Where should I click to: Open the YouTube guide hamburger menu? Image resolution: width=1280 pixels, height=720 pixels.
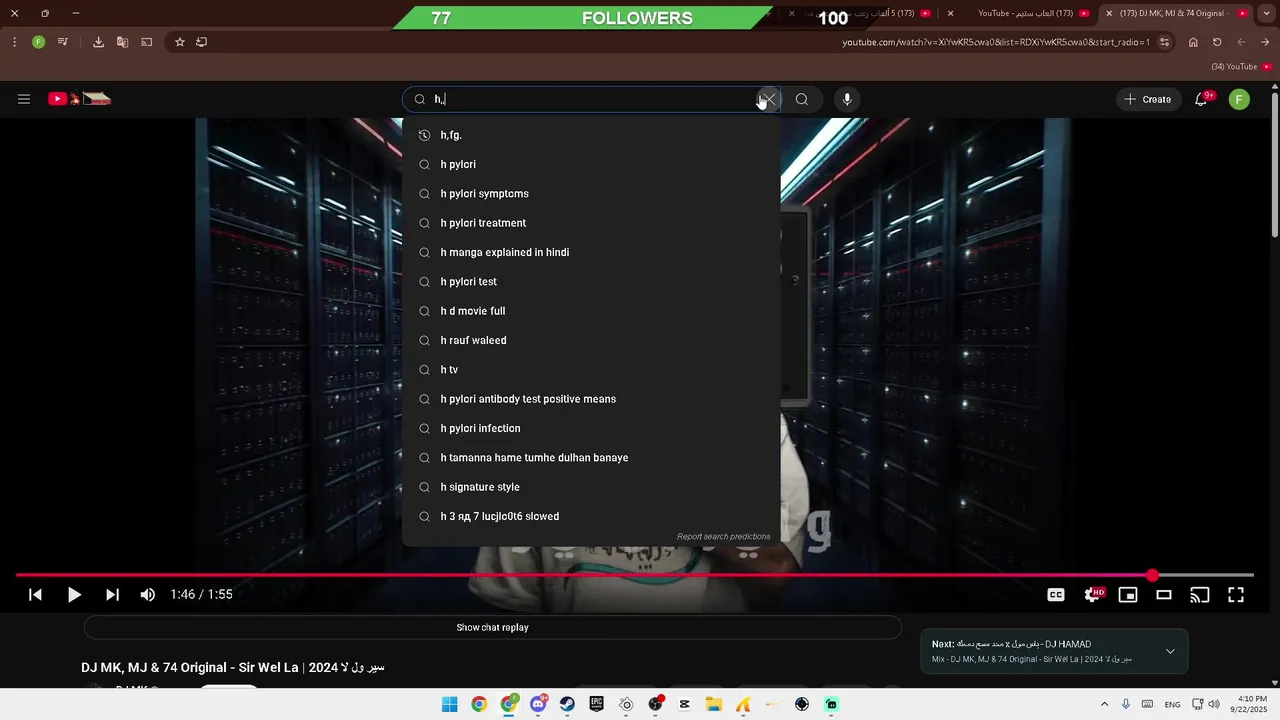pyautogui.click(x=24, y=99)
